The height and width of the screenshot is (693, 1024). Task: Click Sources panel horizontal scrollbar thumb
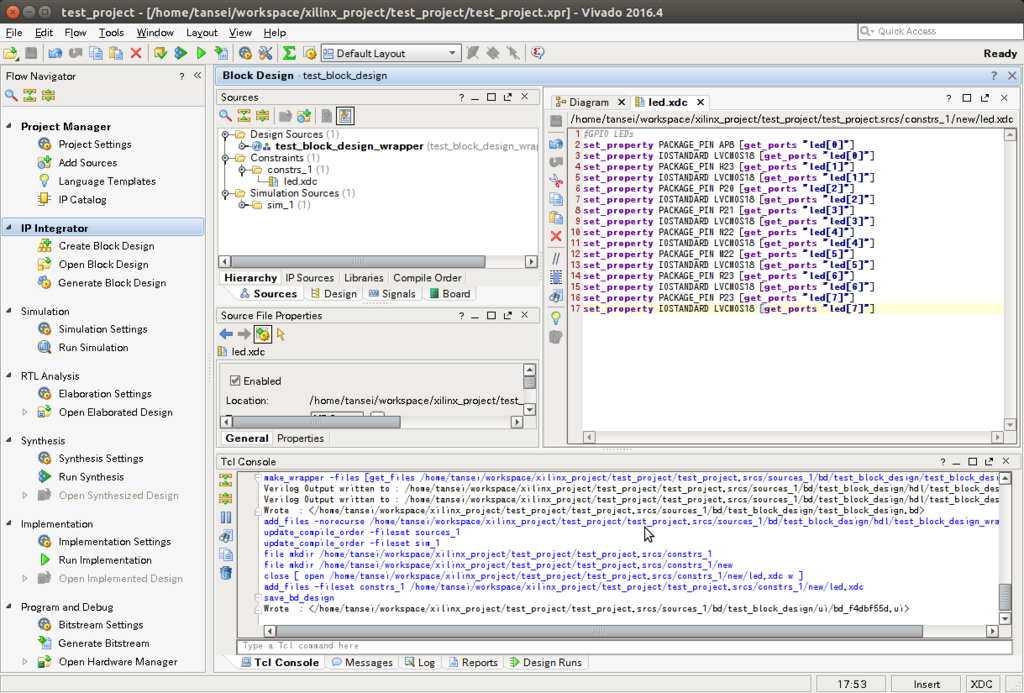pyautogui.click(x=358, y=261)
